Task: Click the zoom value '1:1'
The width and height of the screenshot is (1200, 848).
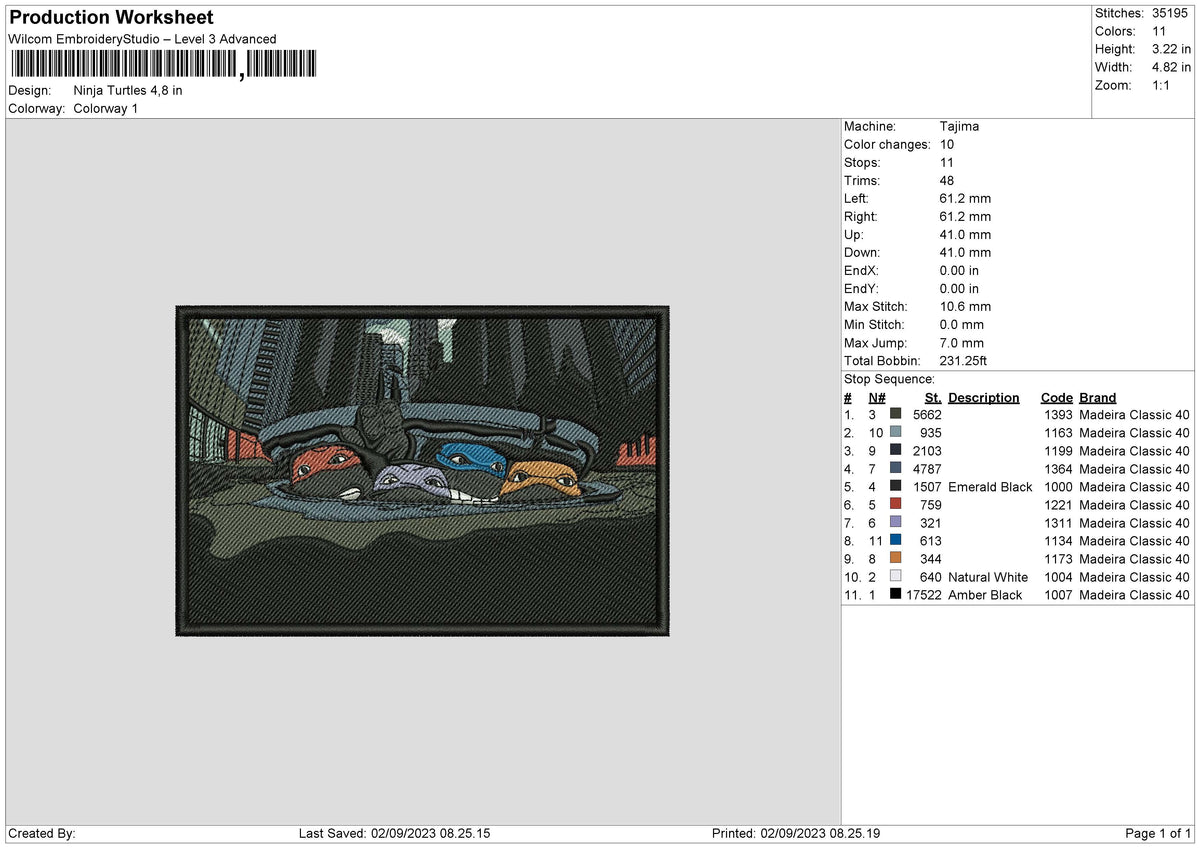Action: tap(1162, 85)
